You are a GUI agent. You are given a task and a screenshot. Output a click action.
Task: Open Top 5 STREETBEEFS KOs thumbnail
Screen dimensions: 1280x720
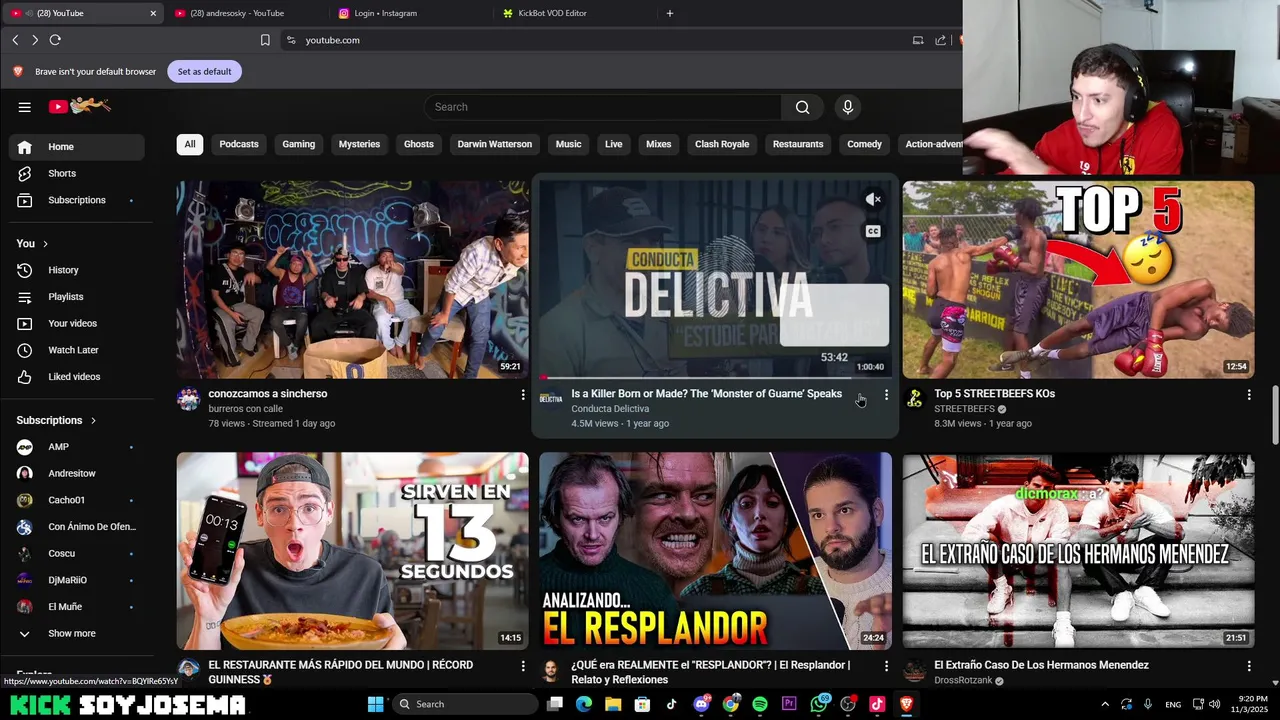pyautogui.click(x=1078, y=279)
